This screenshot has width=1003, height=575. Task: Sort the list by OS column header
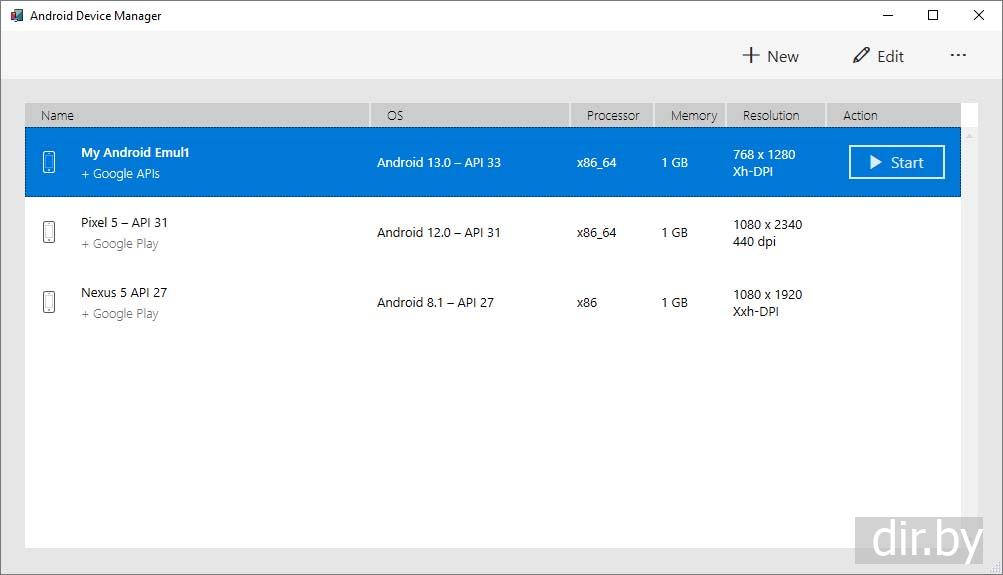click(x=395, y=115)
